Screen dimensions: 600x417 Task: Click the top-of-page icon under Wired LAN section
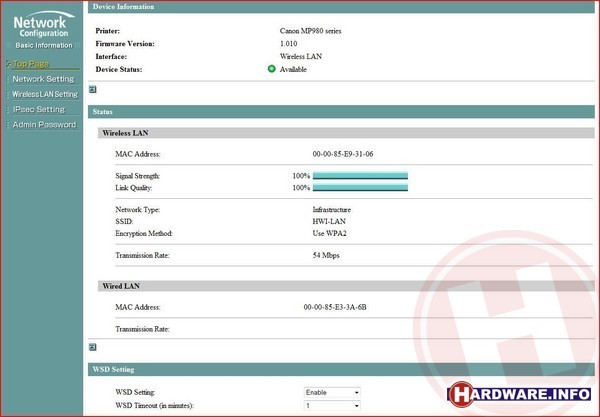(x=93, y=347)
